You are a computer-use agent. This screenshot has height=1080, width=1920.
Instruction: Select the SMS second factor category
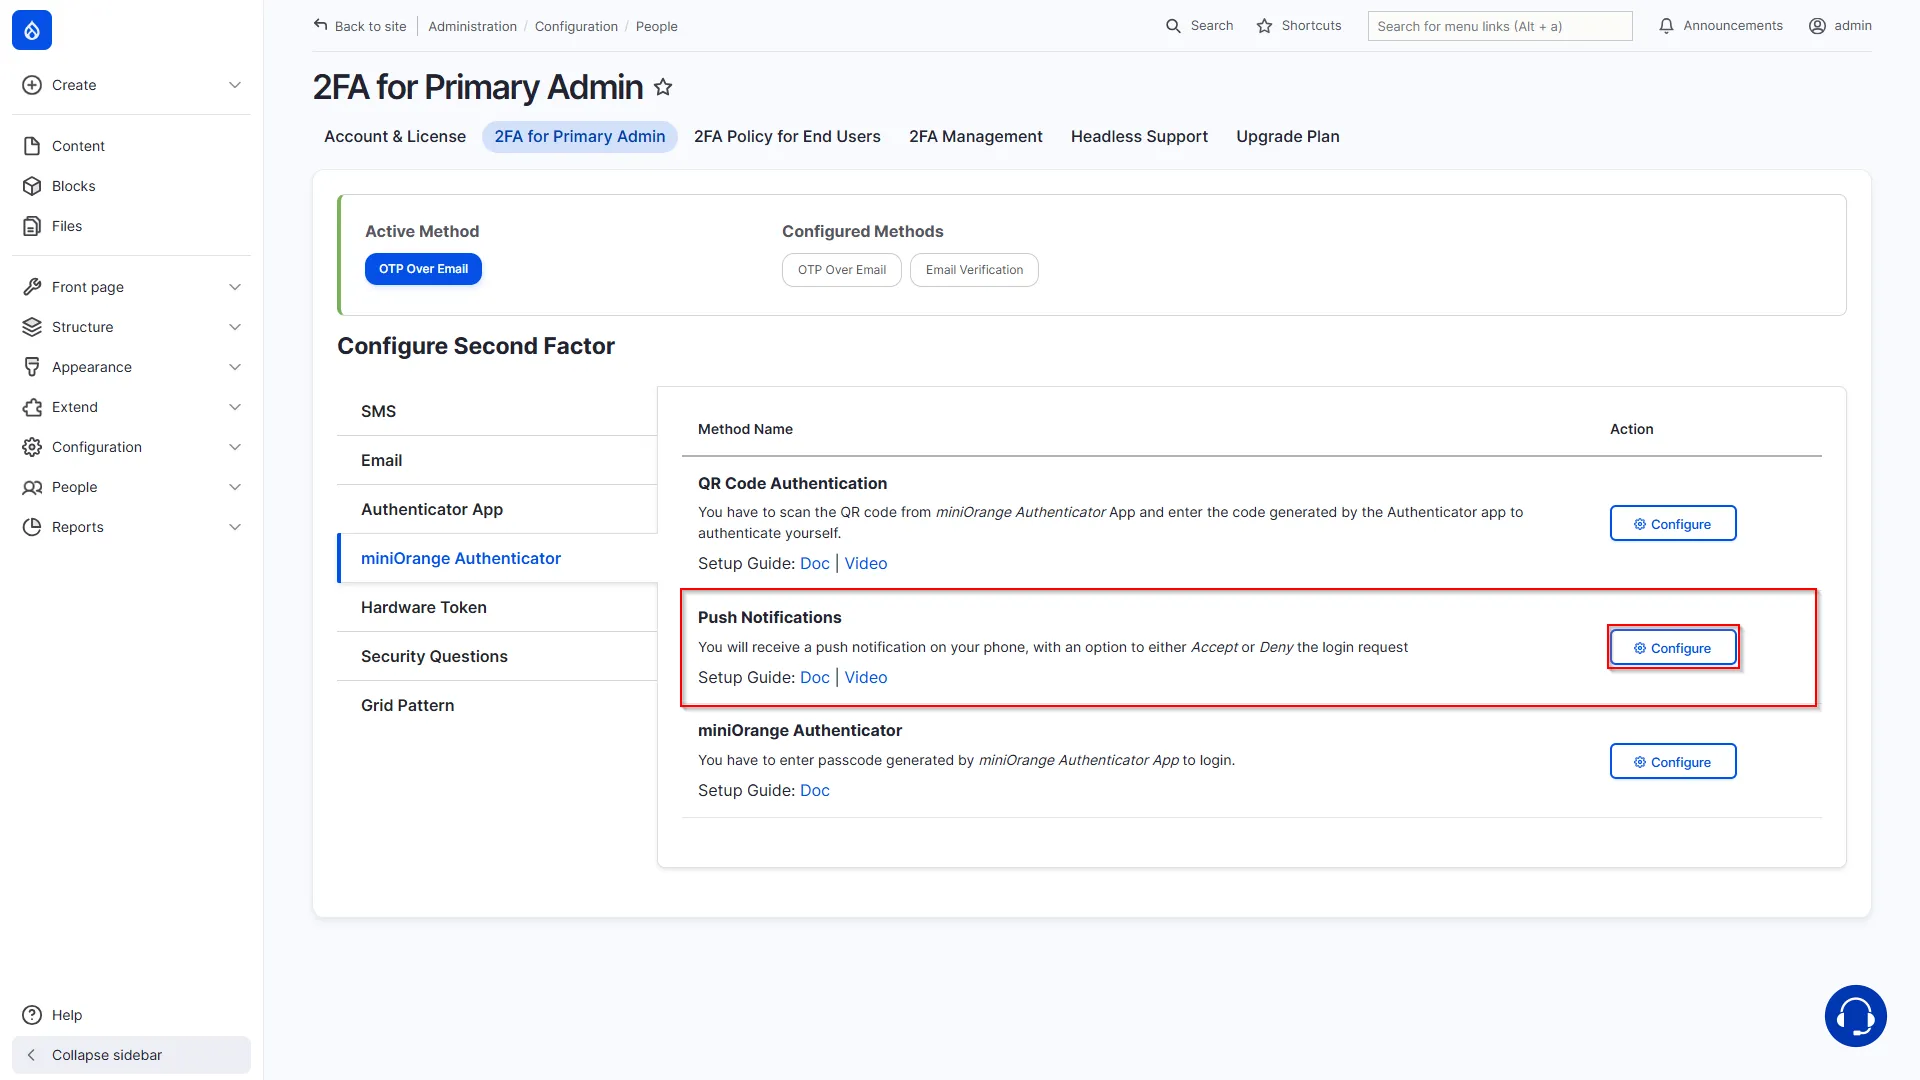click(x=497, y=411)
